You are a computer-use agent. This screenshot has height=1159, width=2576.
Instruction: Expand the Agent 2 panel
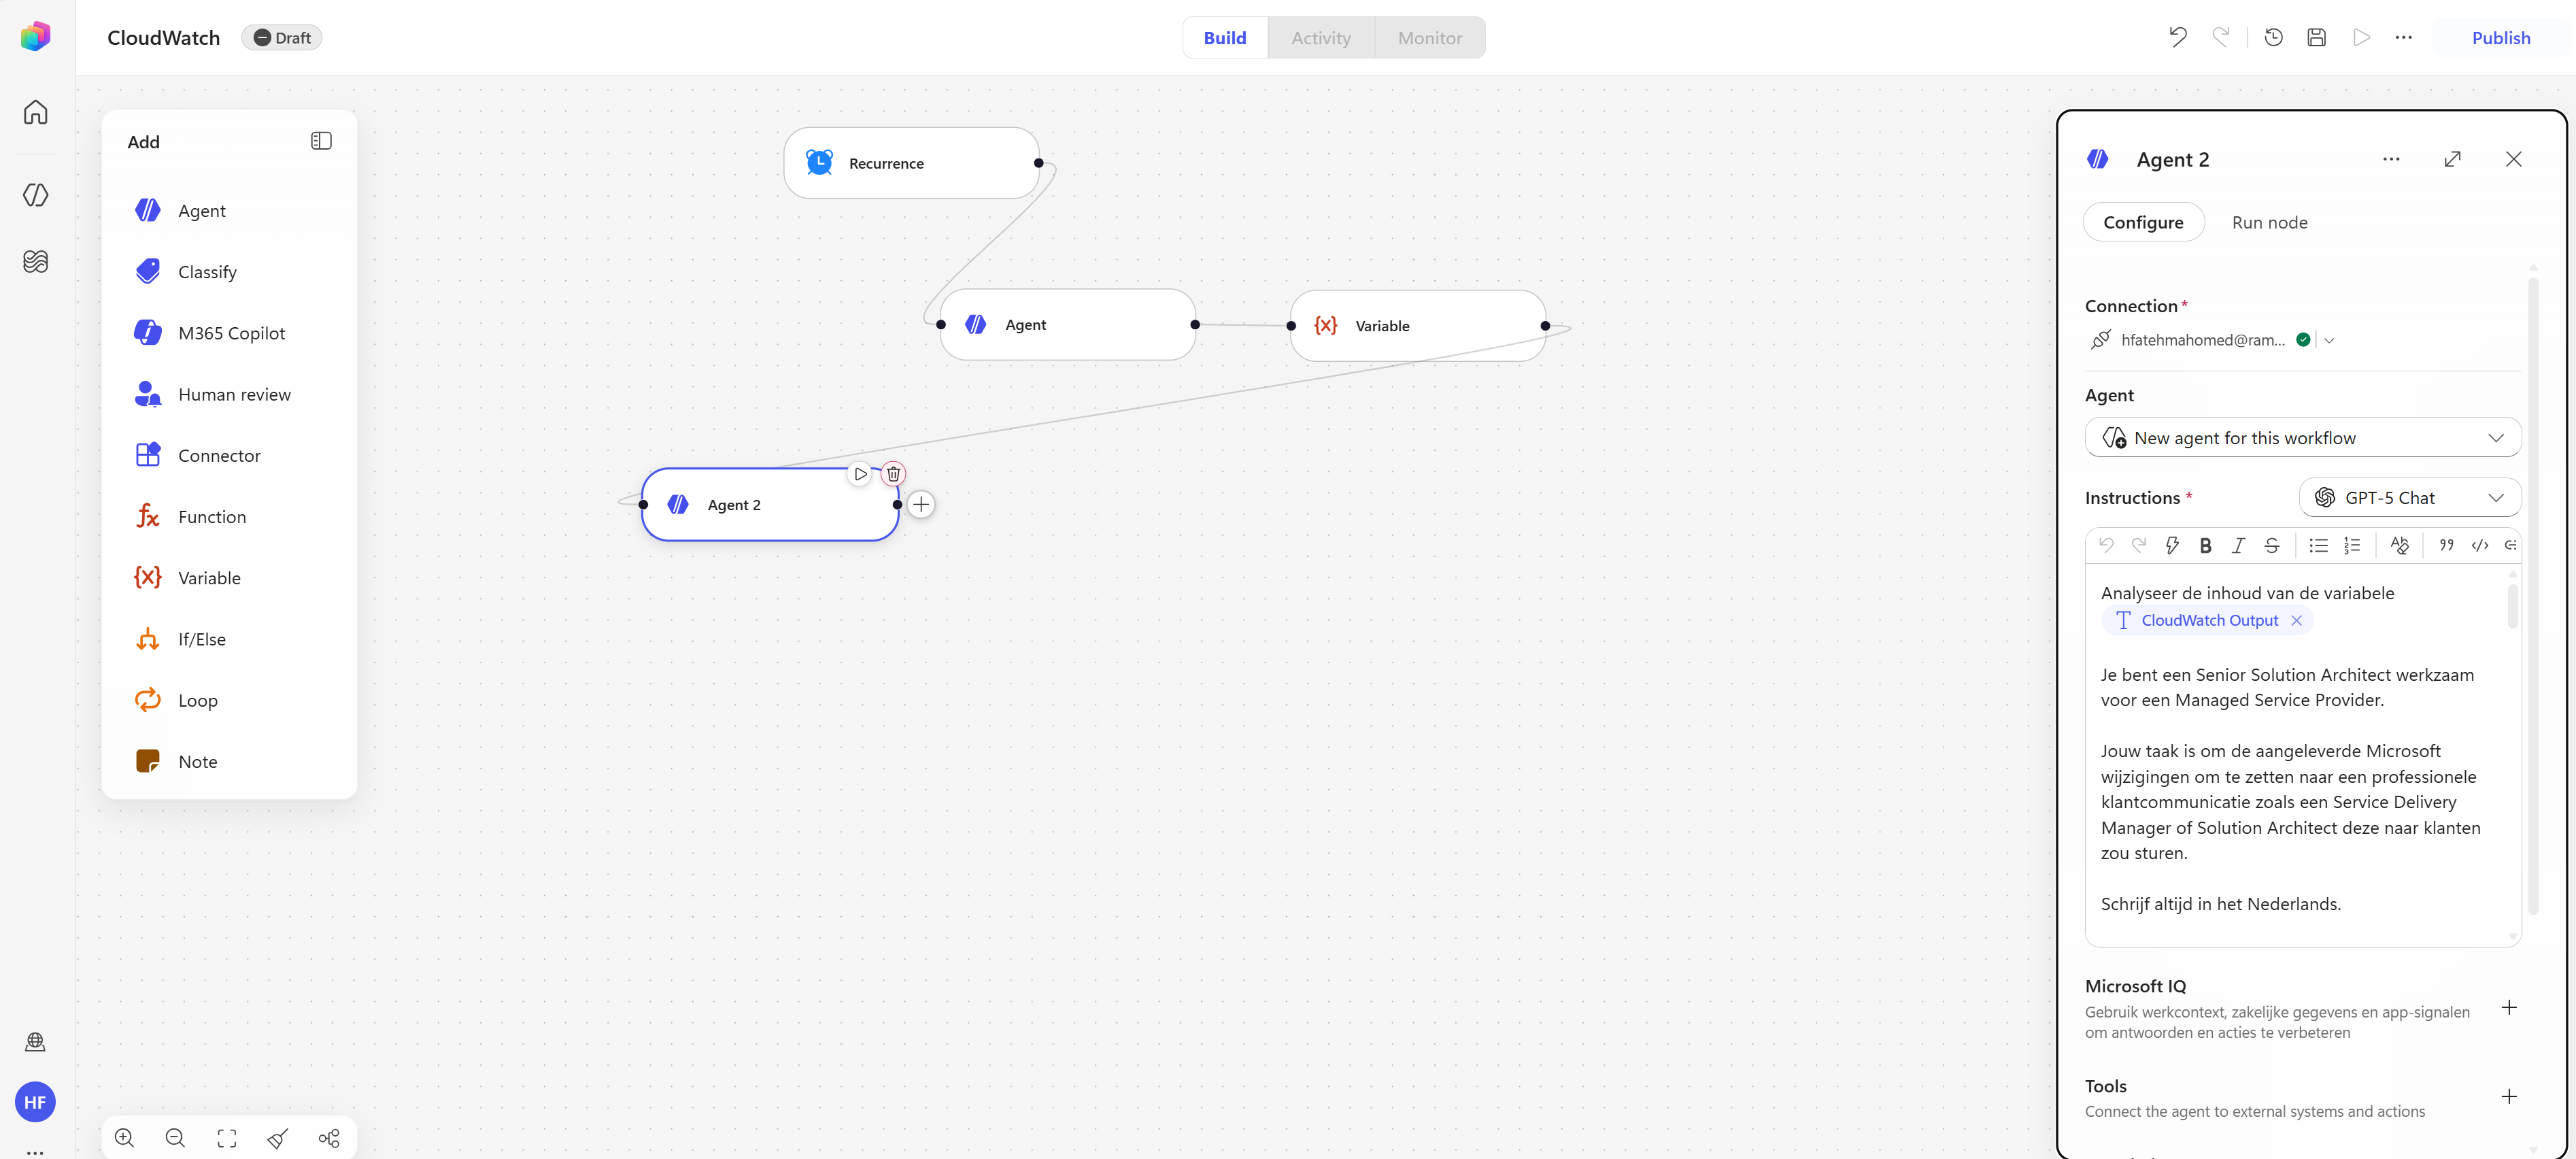click(x=2452, y=159)
